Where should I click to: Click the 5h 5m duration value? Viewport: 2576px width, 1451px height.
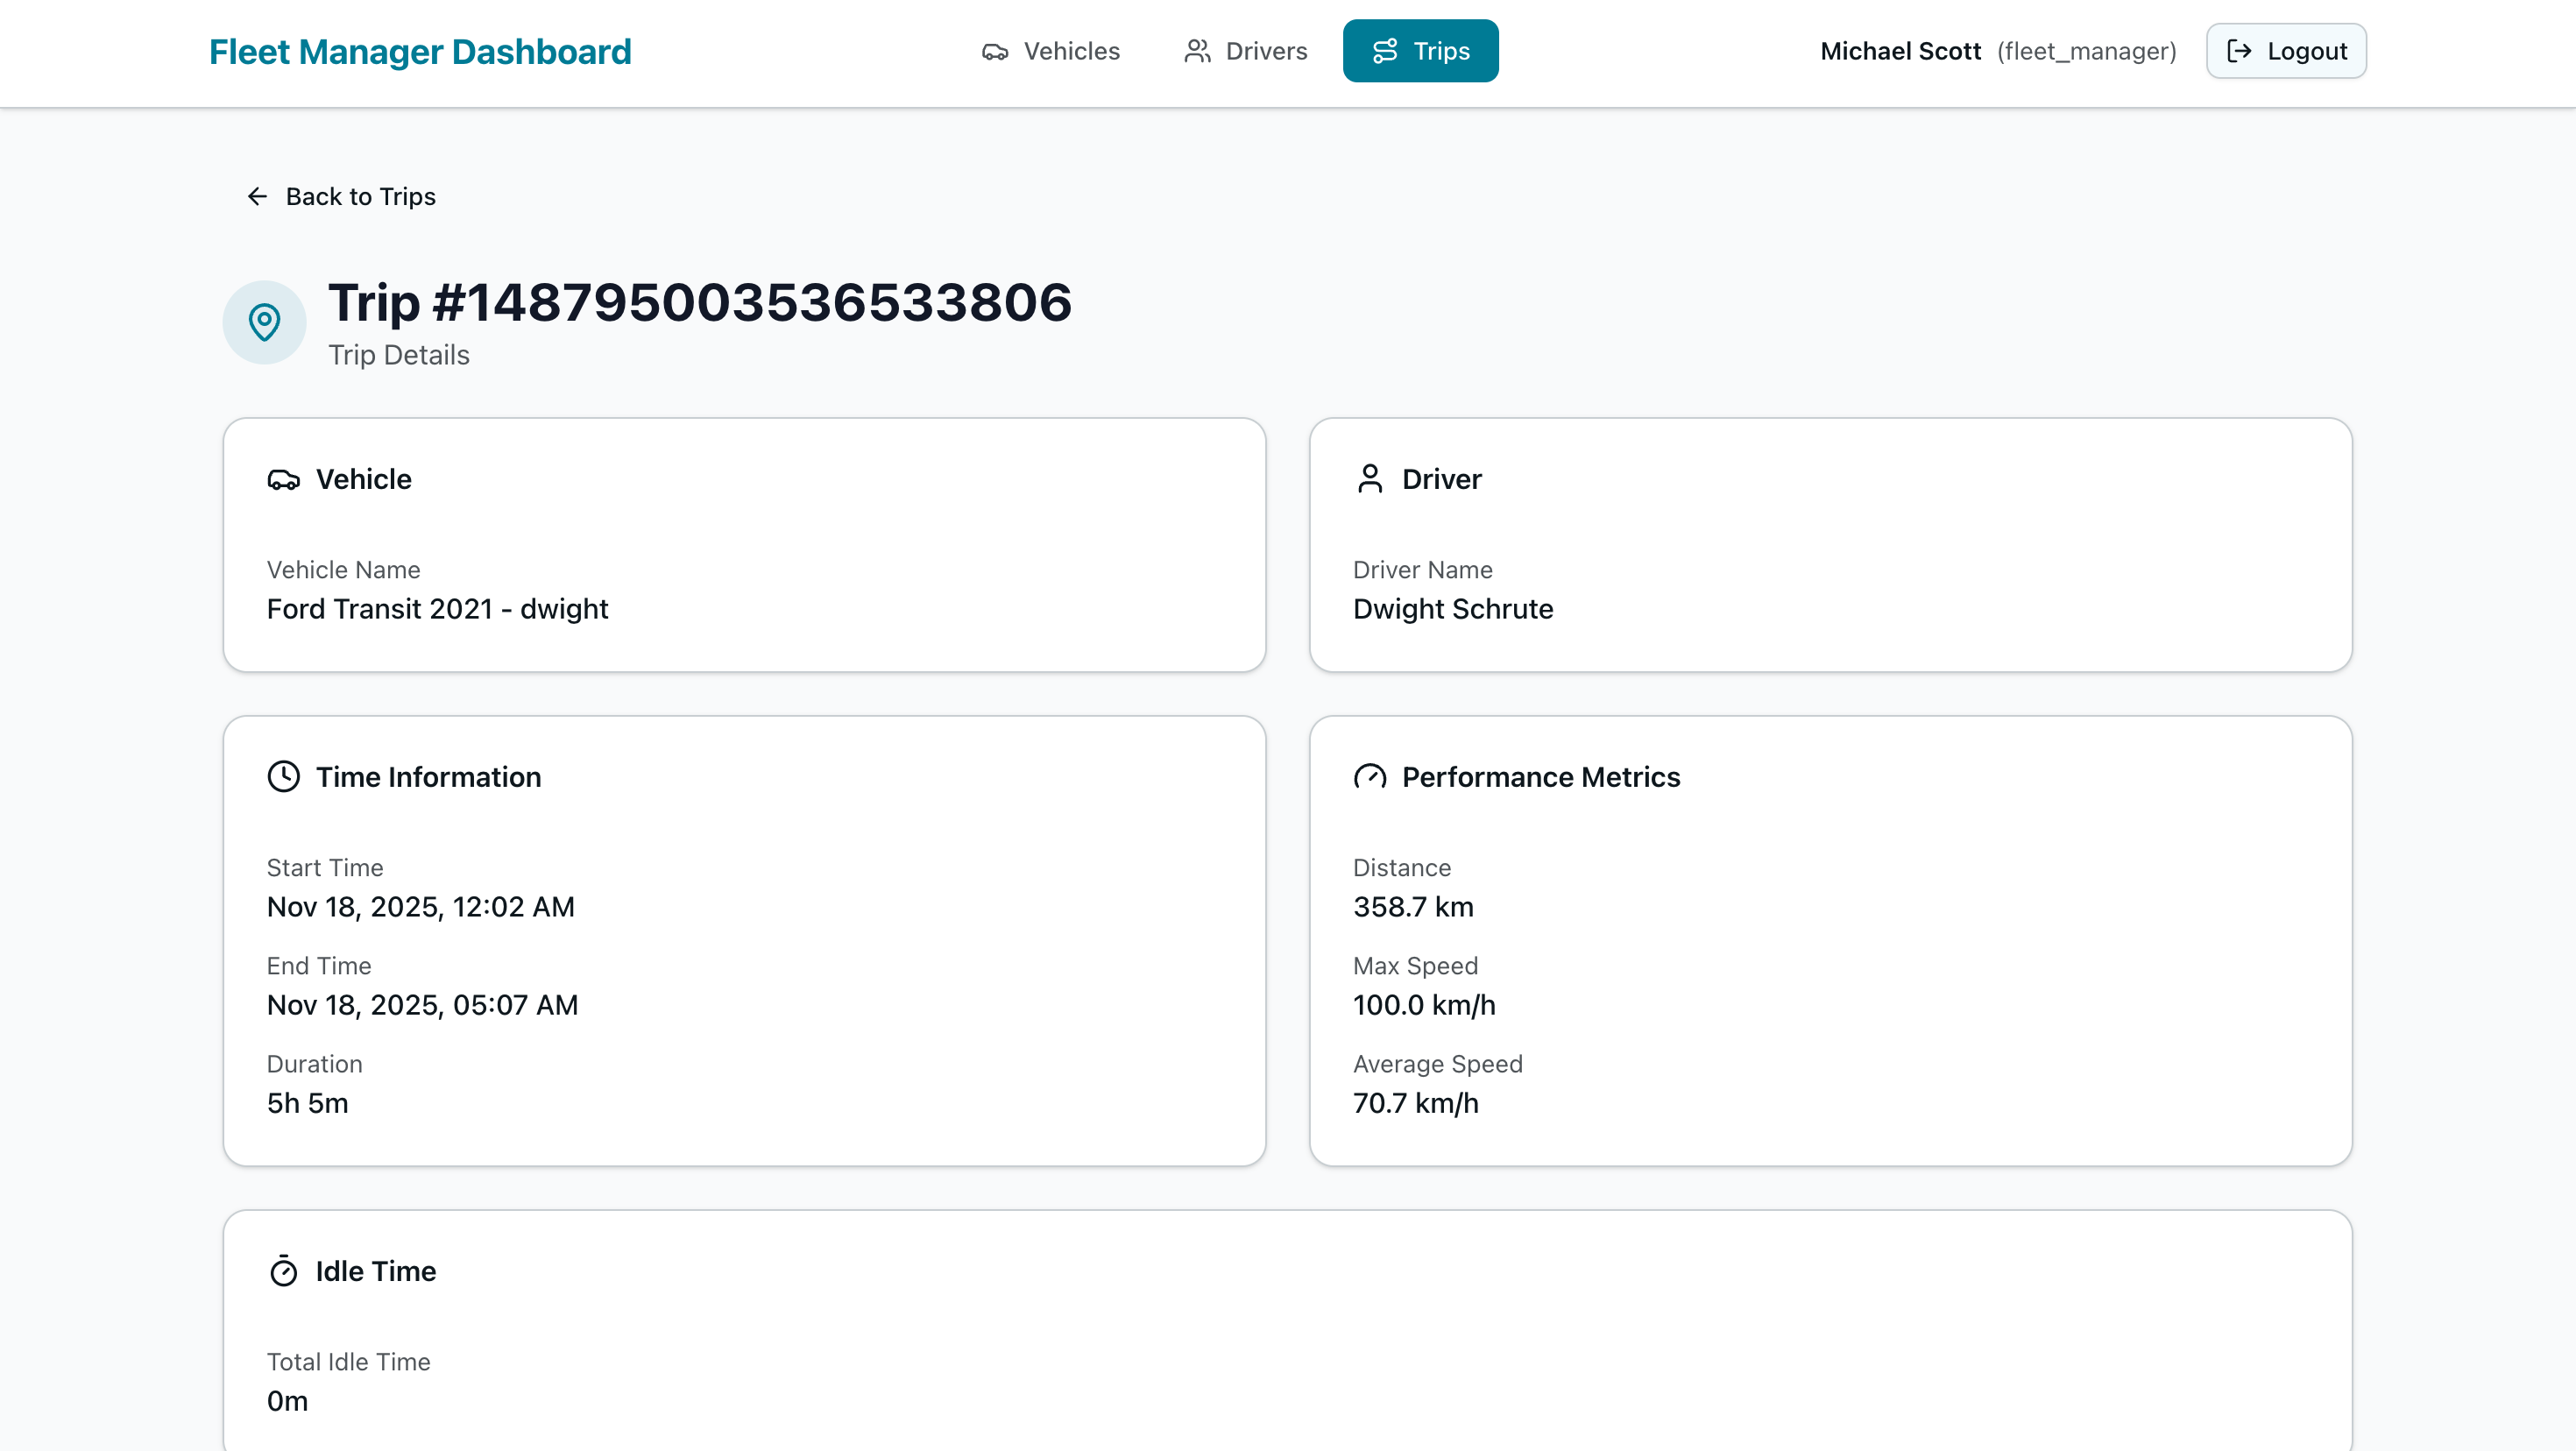pyautogui.click(x=307, y=1103)
